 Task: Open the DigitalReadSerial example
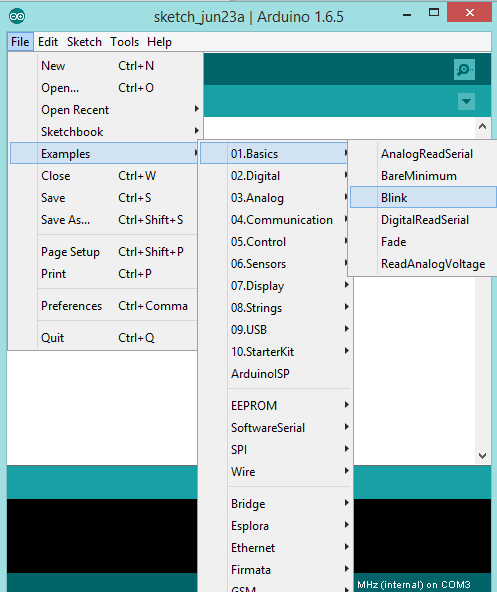(423, 219)
